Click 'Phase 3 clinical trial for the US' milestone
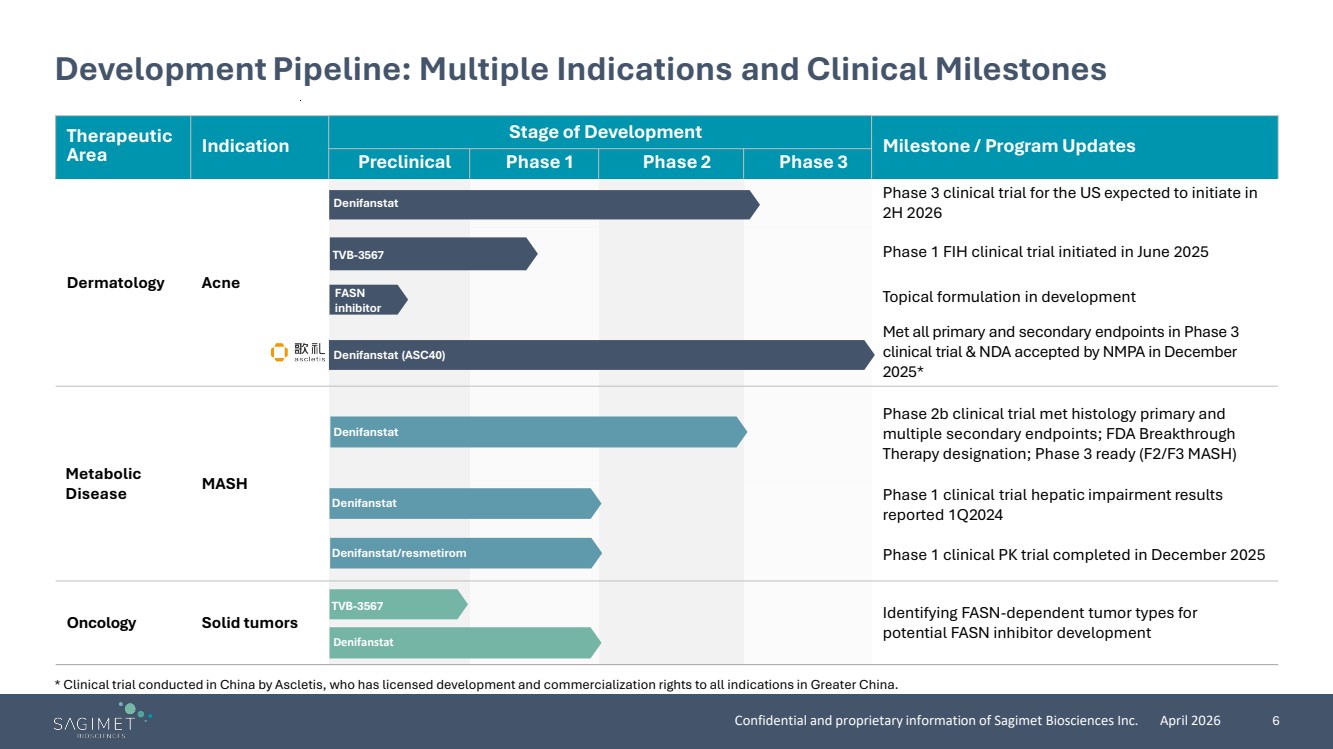1333x749 pixels. click(x=1070, y=203)
